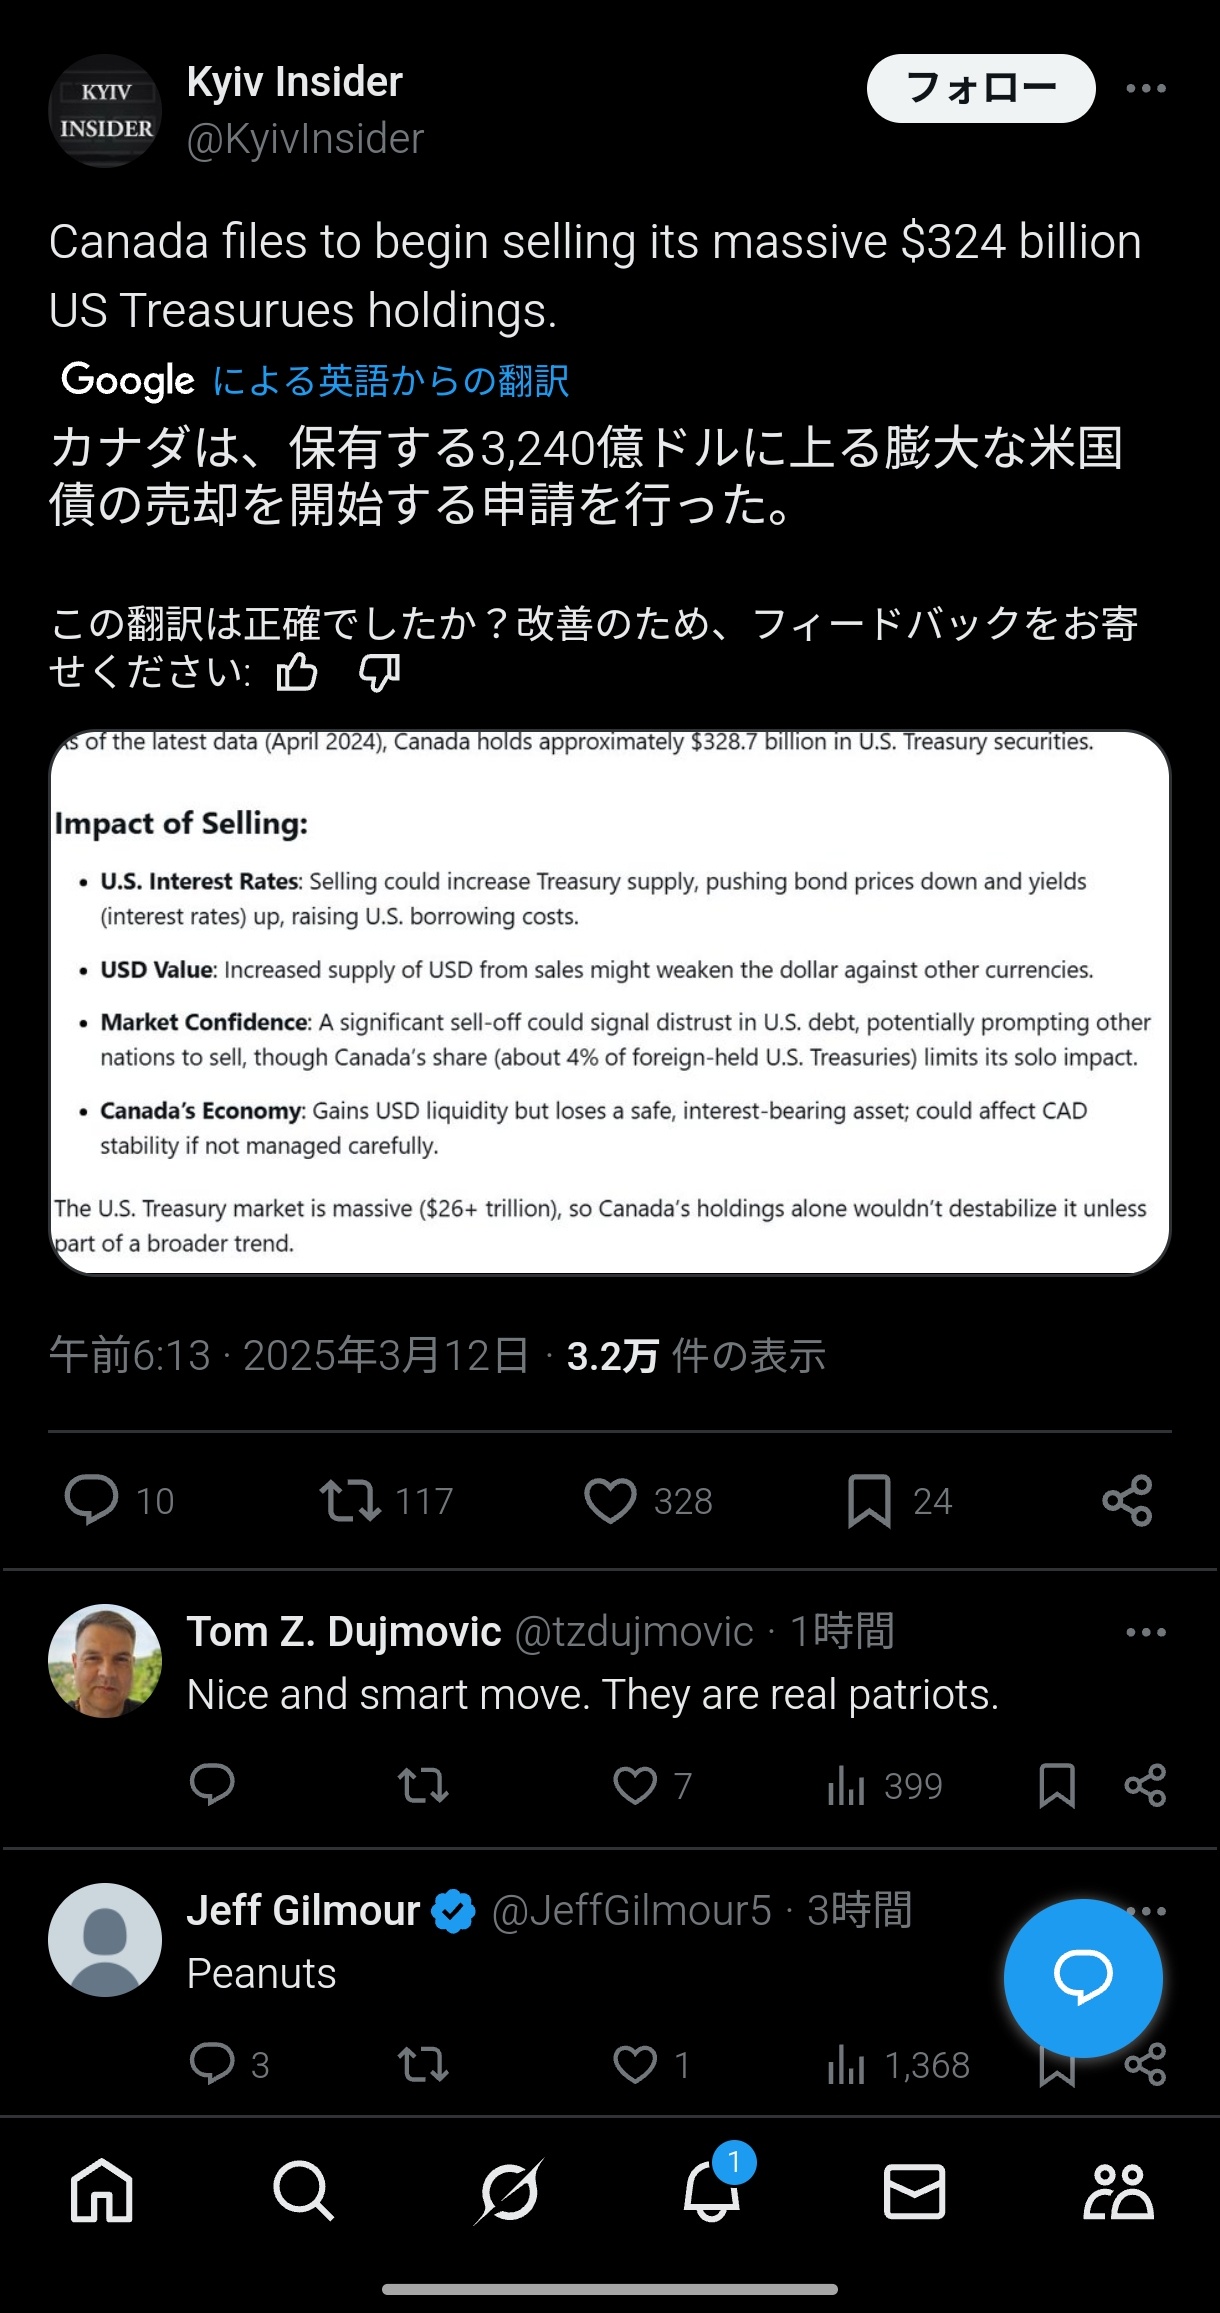
Task: Reply to the main post via comment icon
Action: [91, 1501]
